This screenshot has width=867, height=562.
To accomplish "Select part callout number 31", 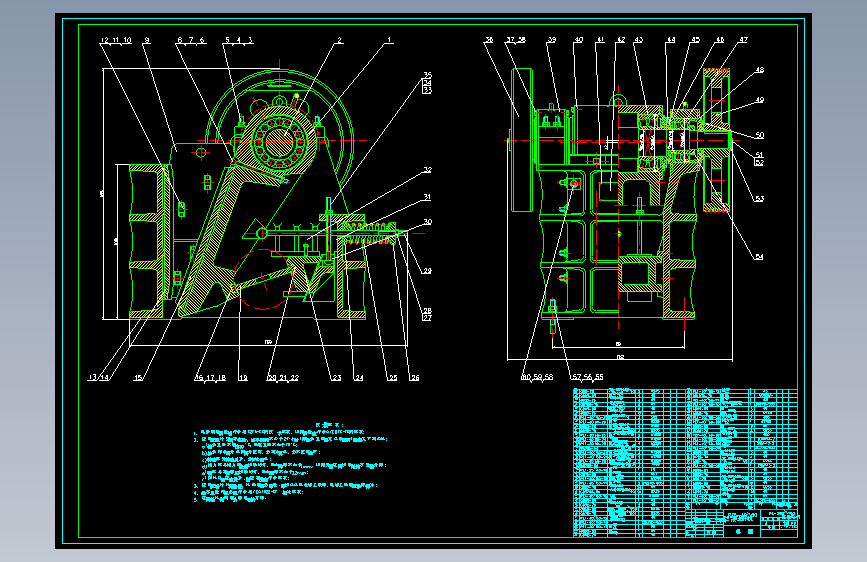I will (x=427, y=197).
